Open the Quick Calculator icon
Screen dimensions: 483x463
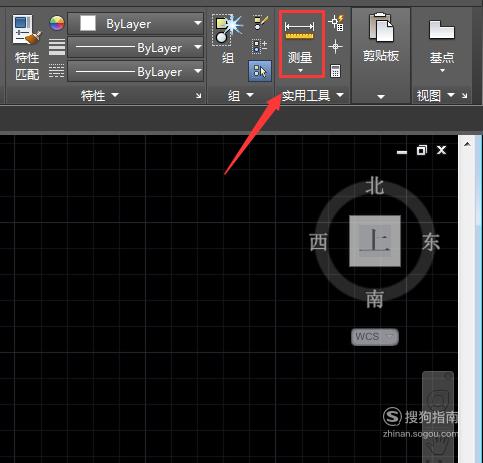pos(335,71)
